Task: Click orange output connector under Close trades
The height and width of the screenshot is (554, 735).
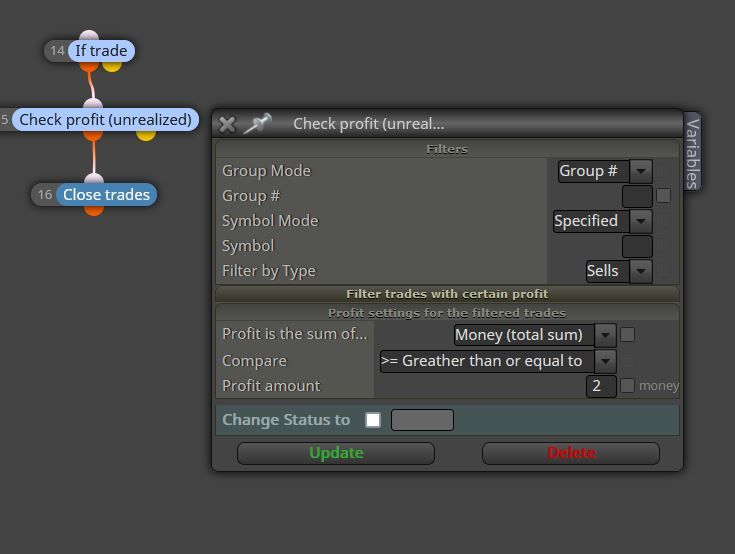Action: point(94,210)
